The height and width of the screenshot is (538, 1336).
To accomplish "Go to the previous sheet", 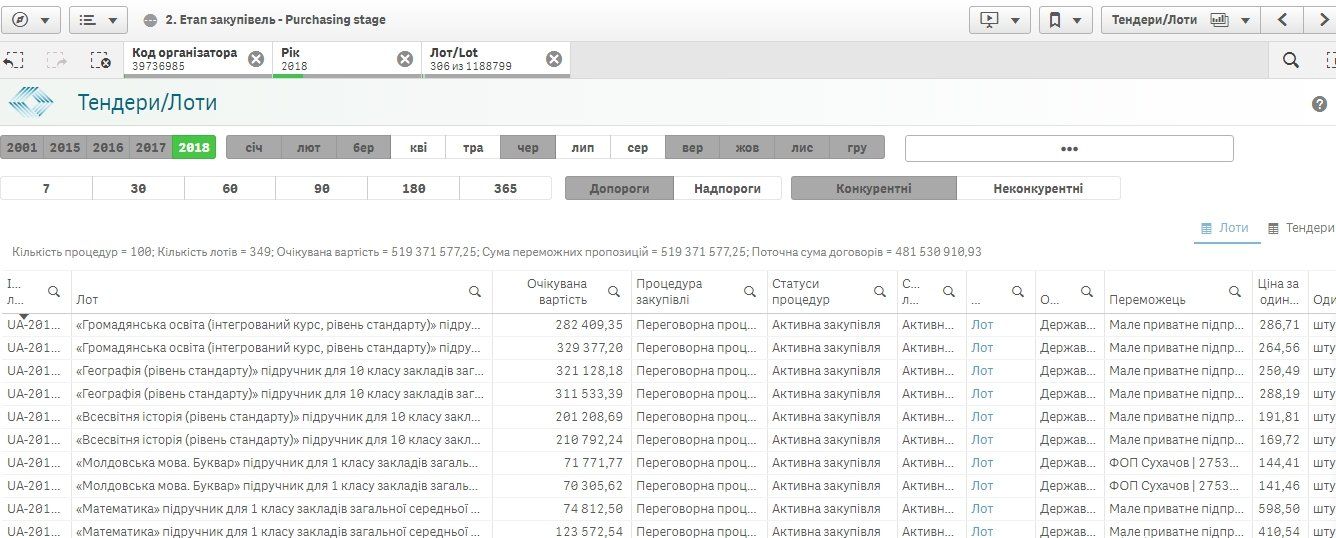I will [1281, 19].
